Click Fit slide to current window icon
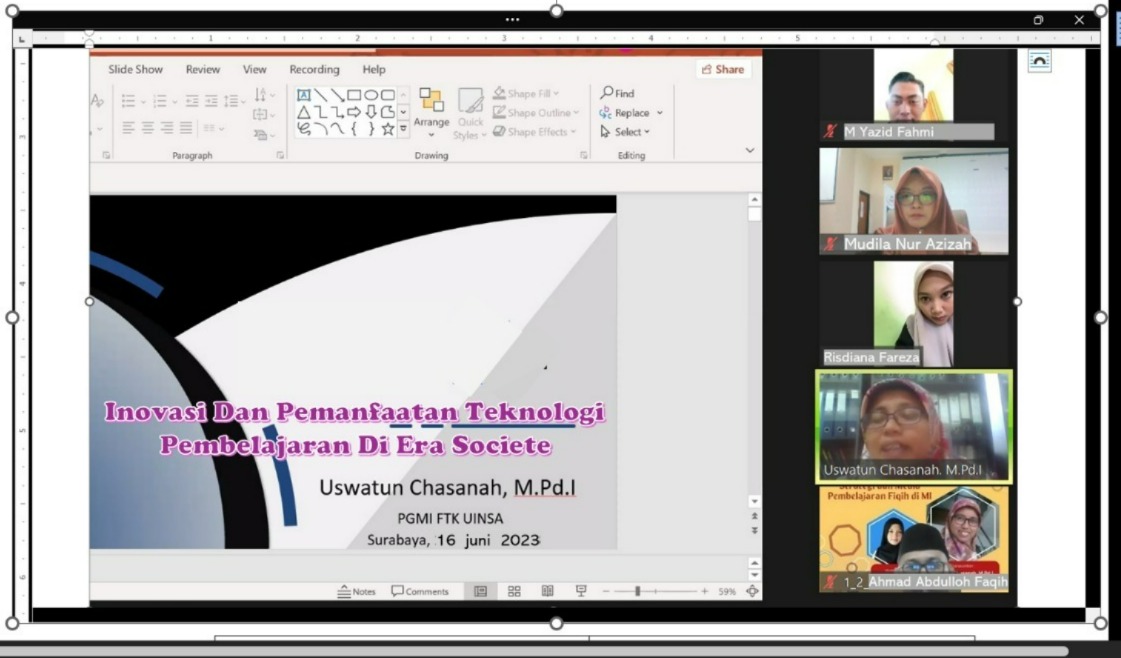1121x658 pixels. click(x=752, y=592)
